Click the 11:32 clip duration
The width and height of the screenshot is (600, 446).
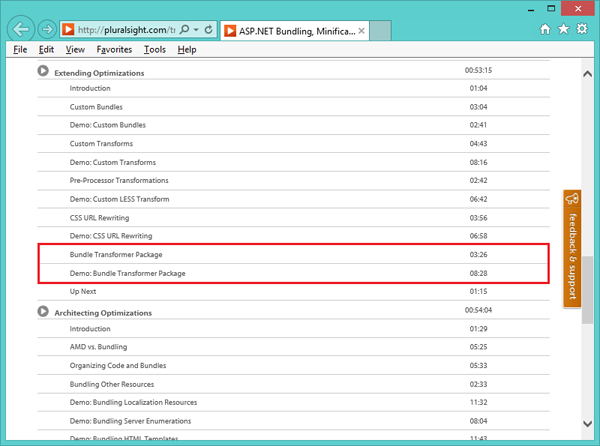[478, 402]
